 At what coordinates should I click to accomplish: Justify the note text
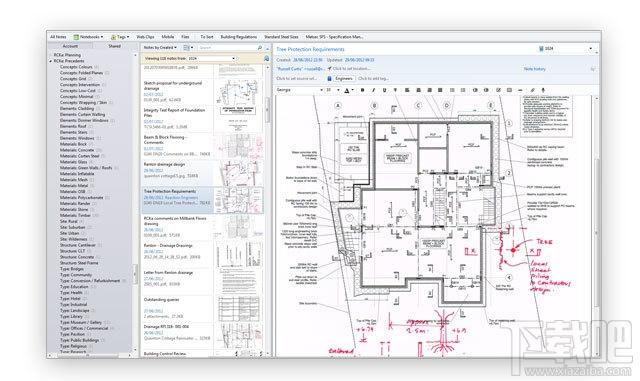pos(440,90)
